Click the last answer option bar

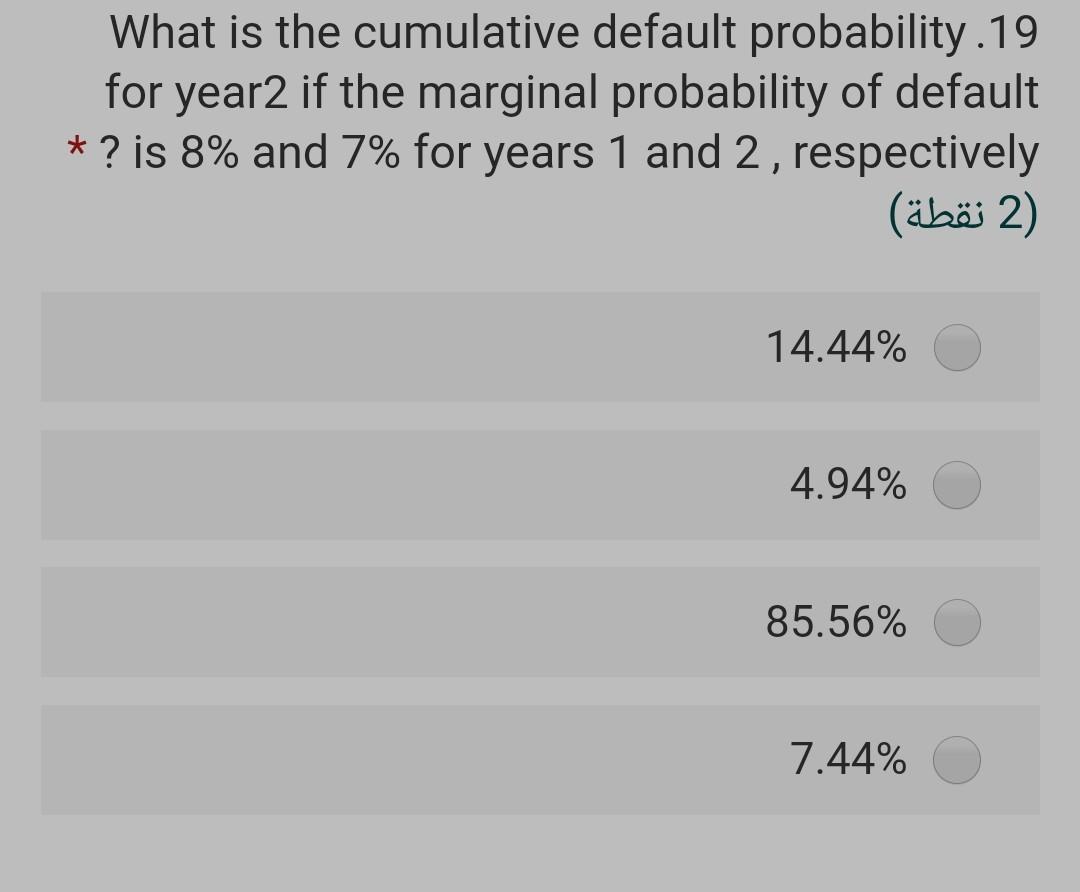pyautogui.click(x=540, y=759)
